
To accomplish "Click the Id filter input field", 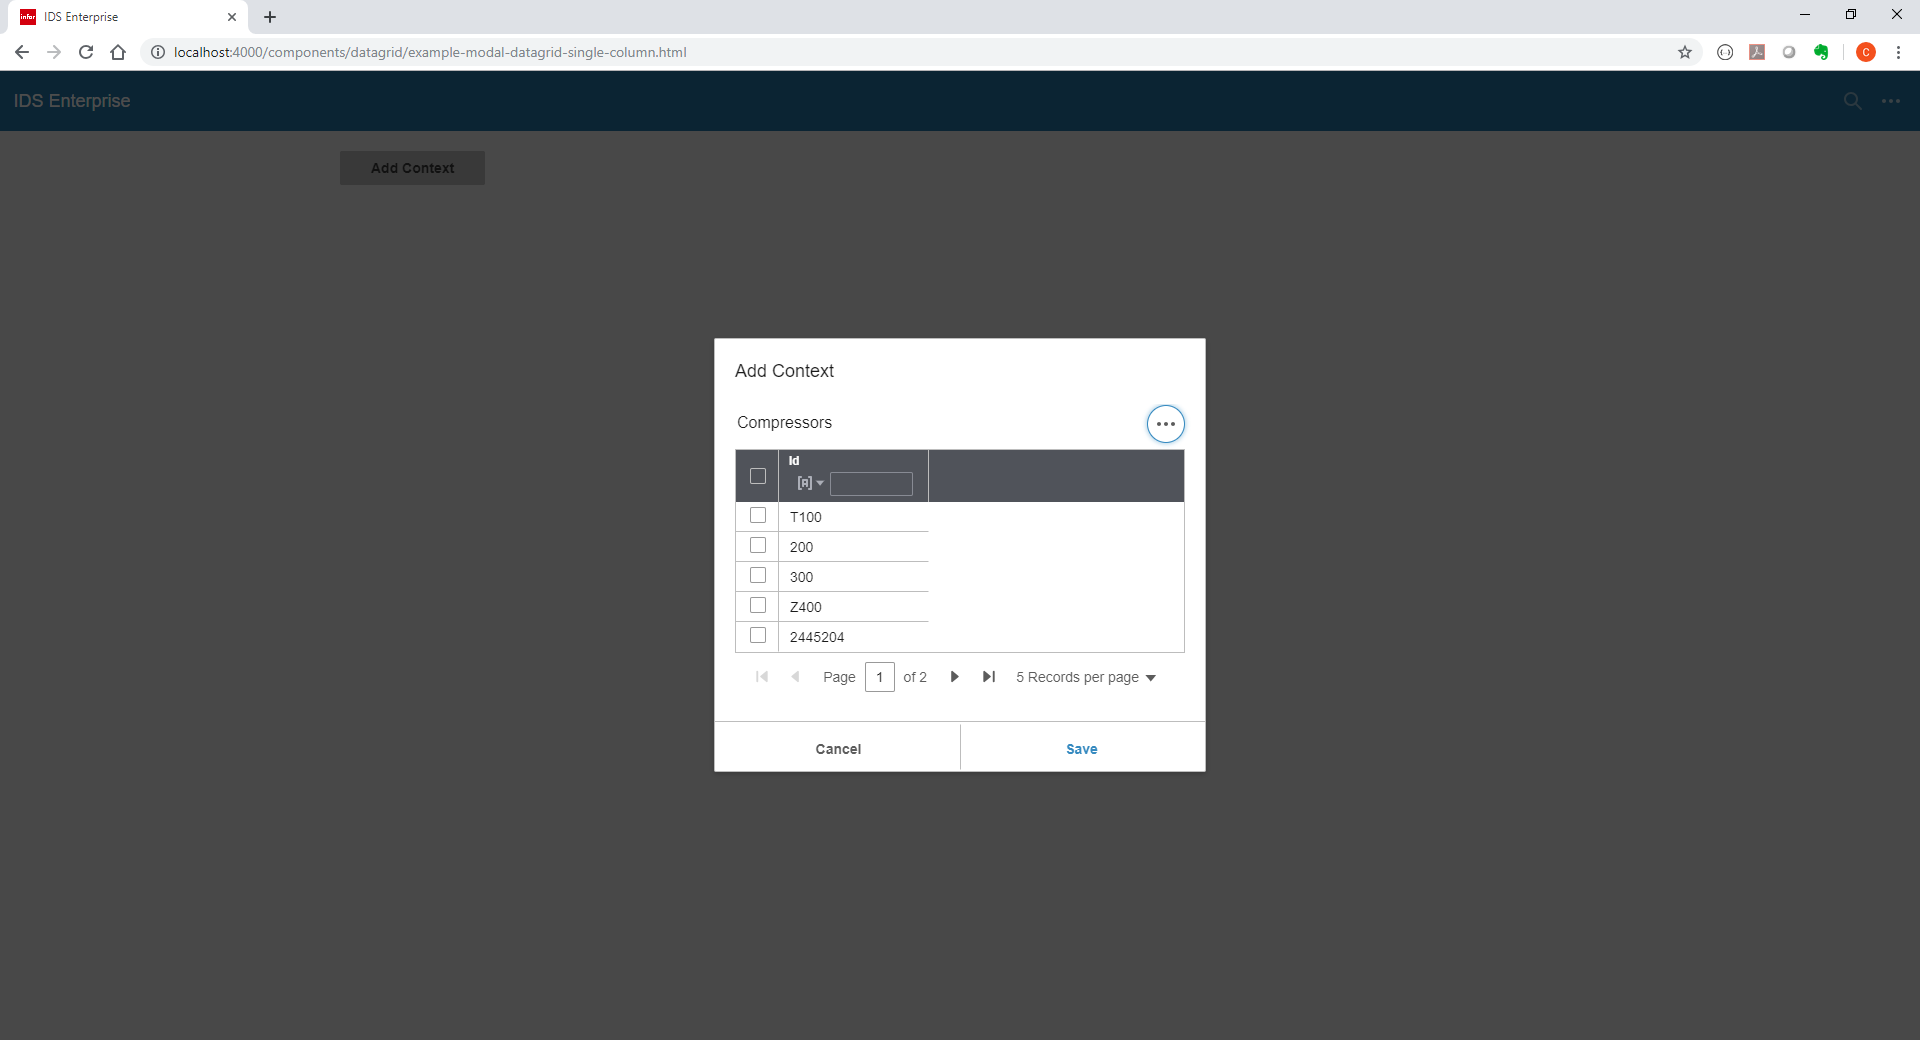I will (871, 484).
